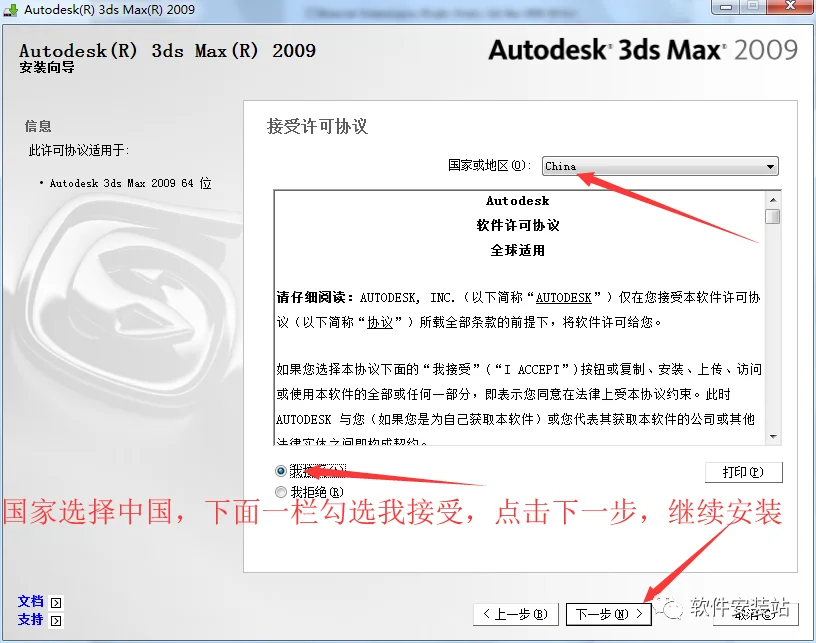Click the underlined AUTODESK term in the license

tap(564, 298)
